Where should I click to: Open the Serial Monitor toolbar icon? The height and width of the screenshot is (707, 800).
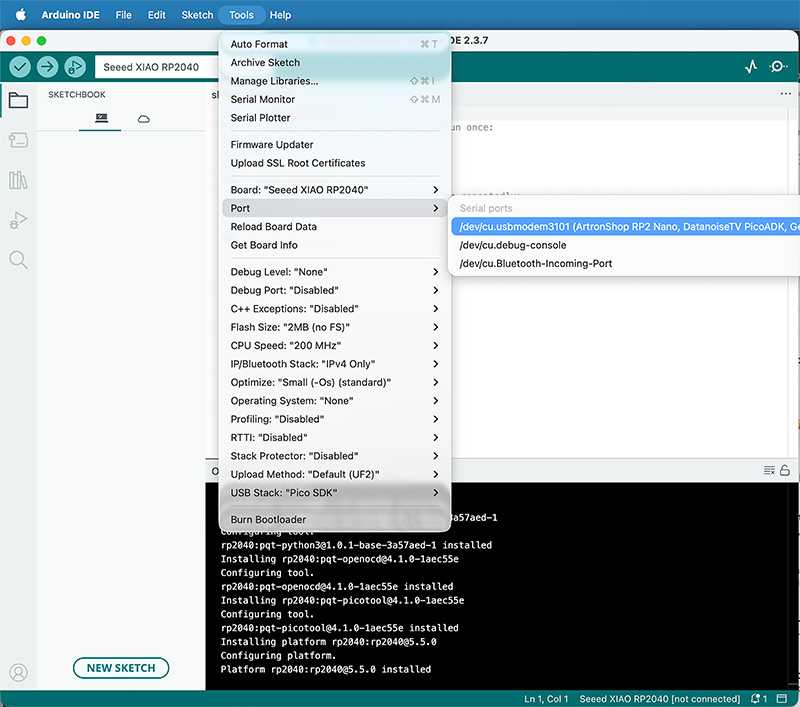click(778, 67)
